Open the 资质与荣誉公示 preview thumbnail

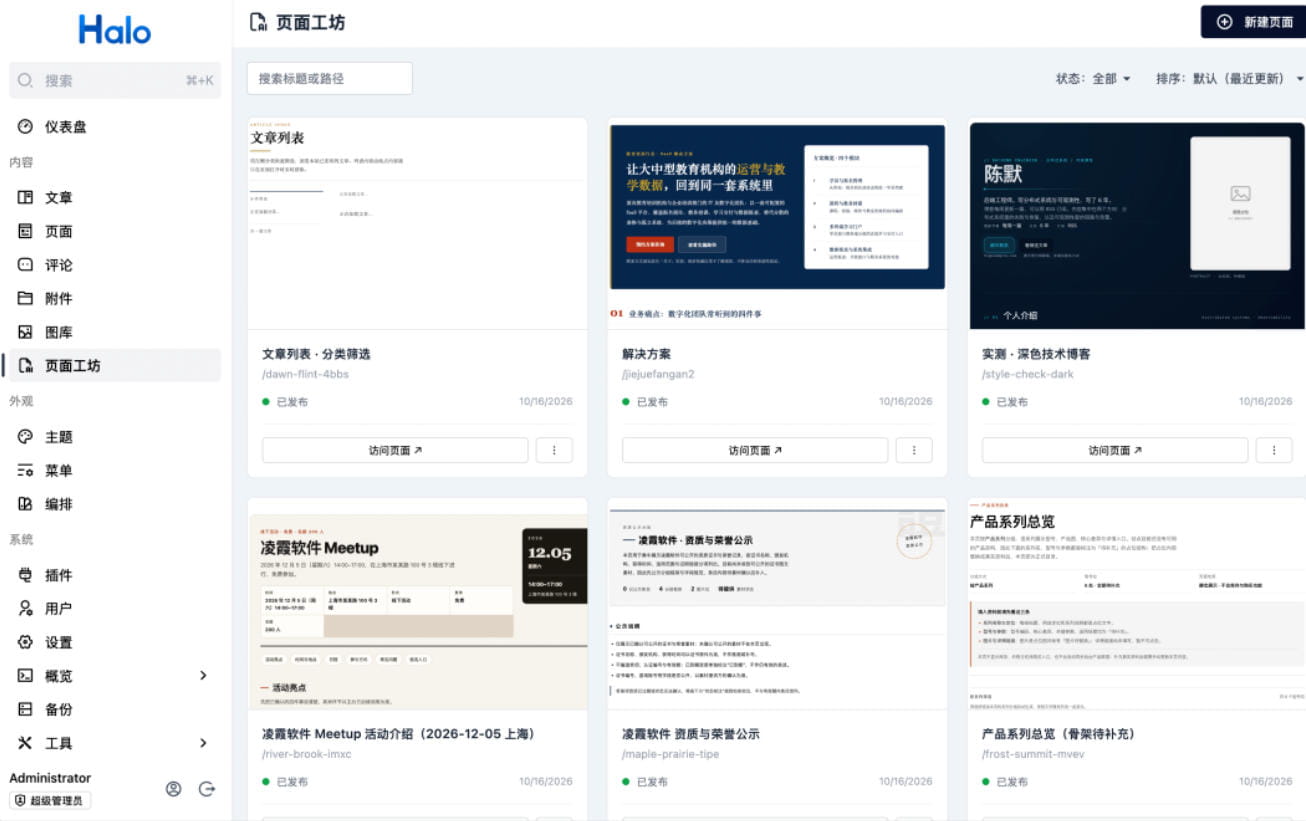point(777,604)
